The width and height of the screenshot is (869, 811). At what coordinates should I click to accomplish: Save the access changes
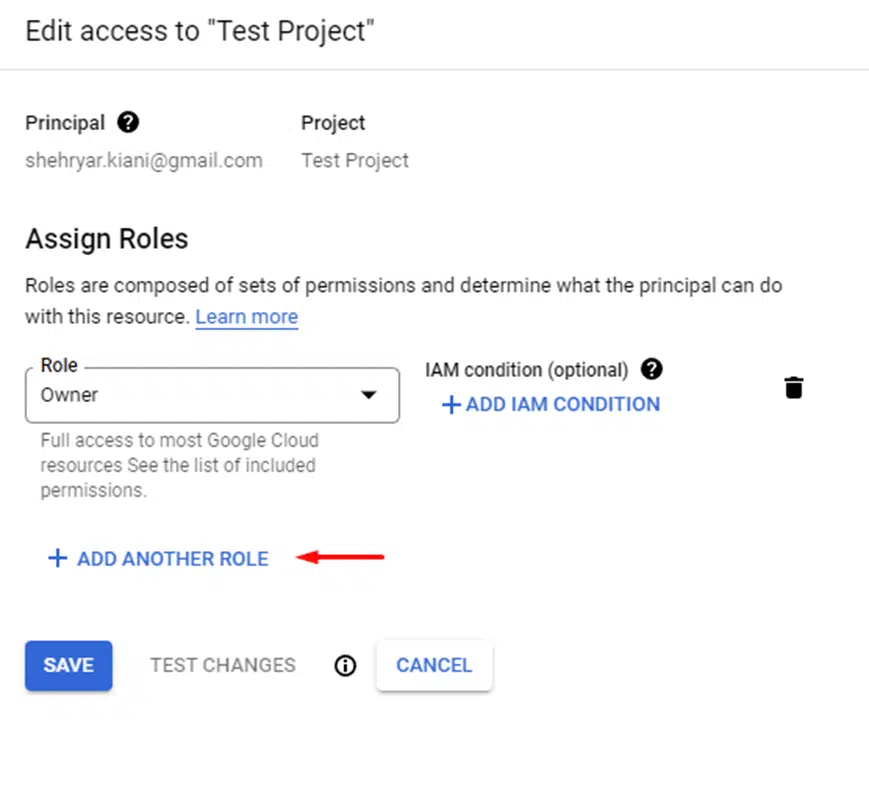tap(69, 665)
